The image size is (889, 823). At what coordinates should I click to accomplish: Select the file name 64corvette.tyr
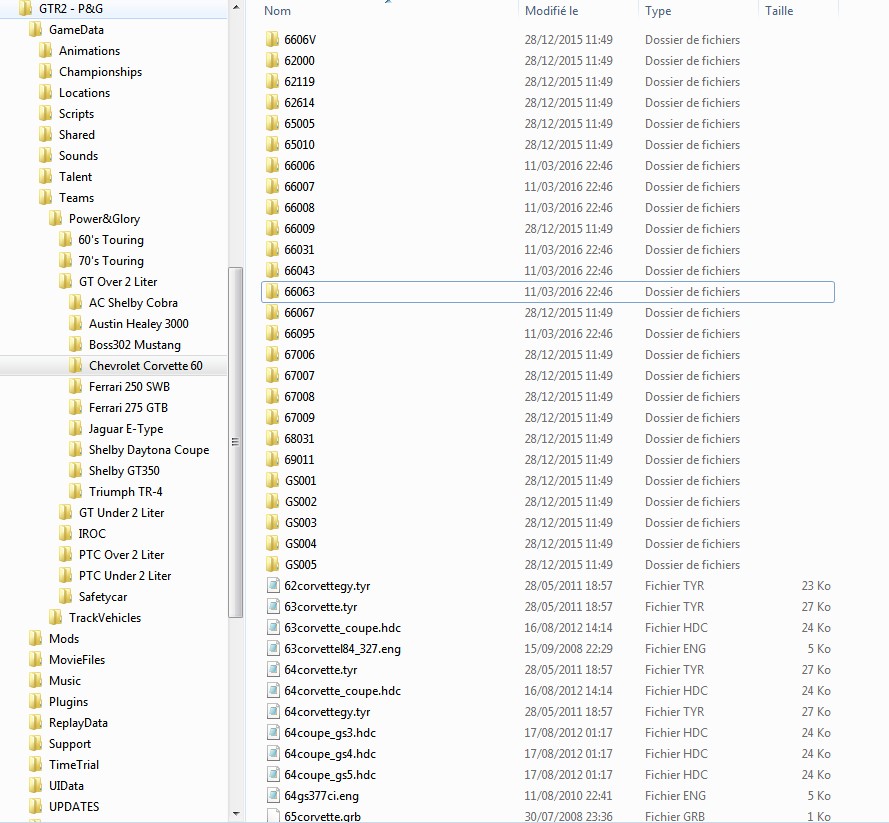321,669
